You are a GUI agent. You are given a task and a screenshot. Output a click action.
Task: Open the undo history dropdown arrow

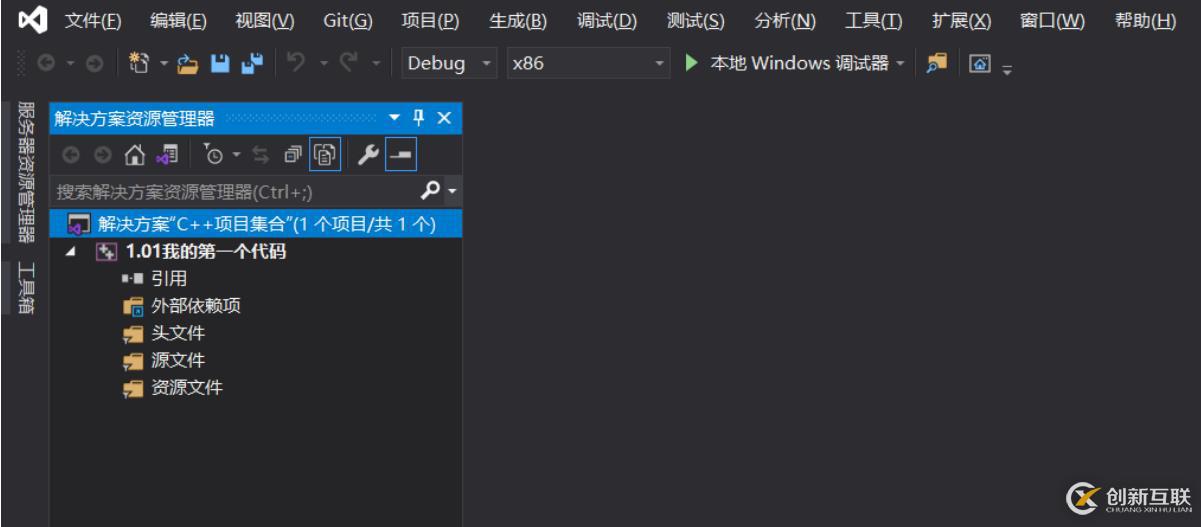click(x=324, y=64)
